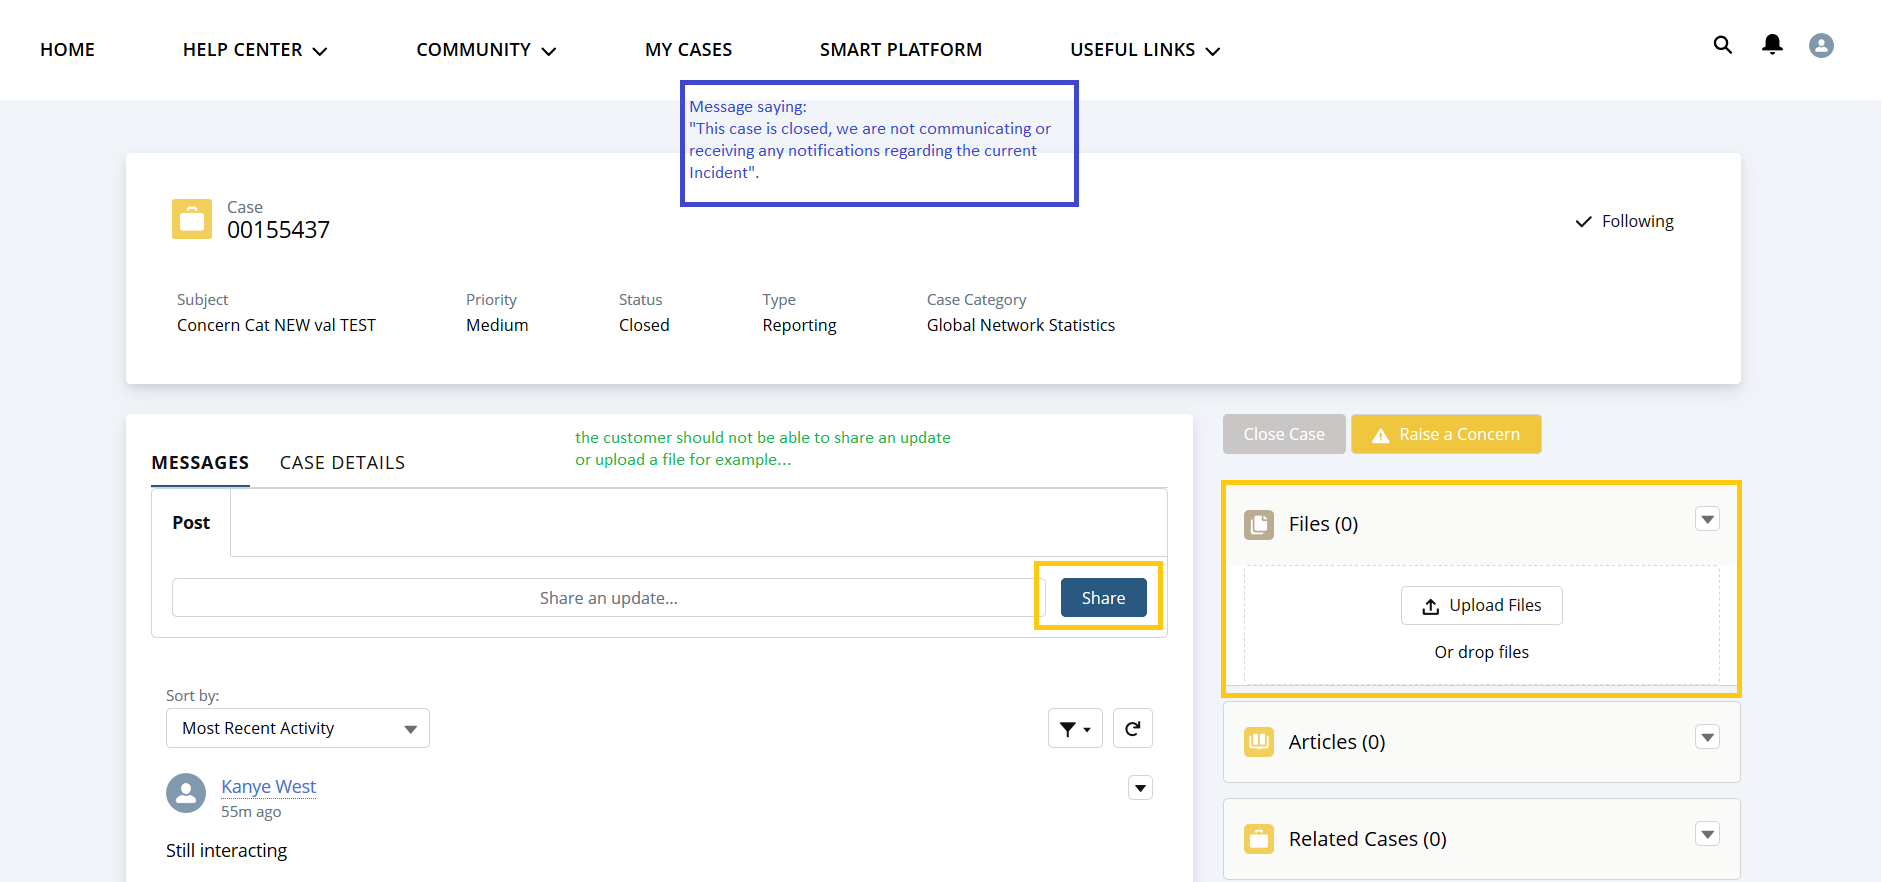
Task: Go to My Cases in navigation
Action: pos(688,50)
